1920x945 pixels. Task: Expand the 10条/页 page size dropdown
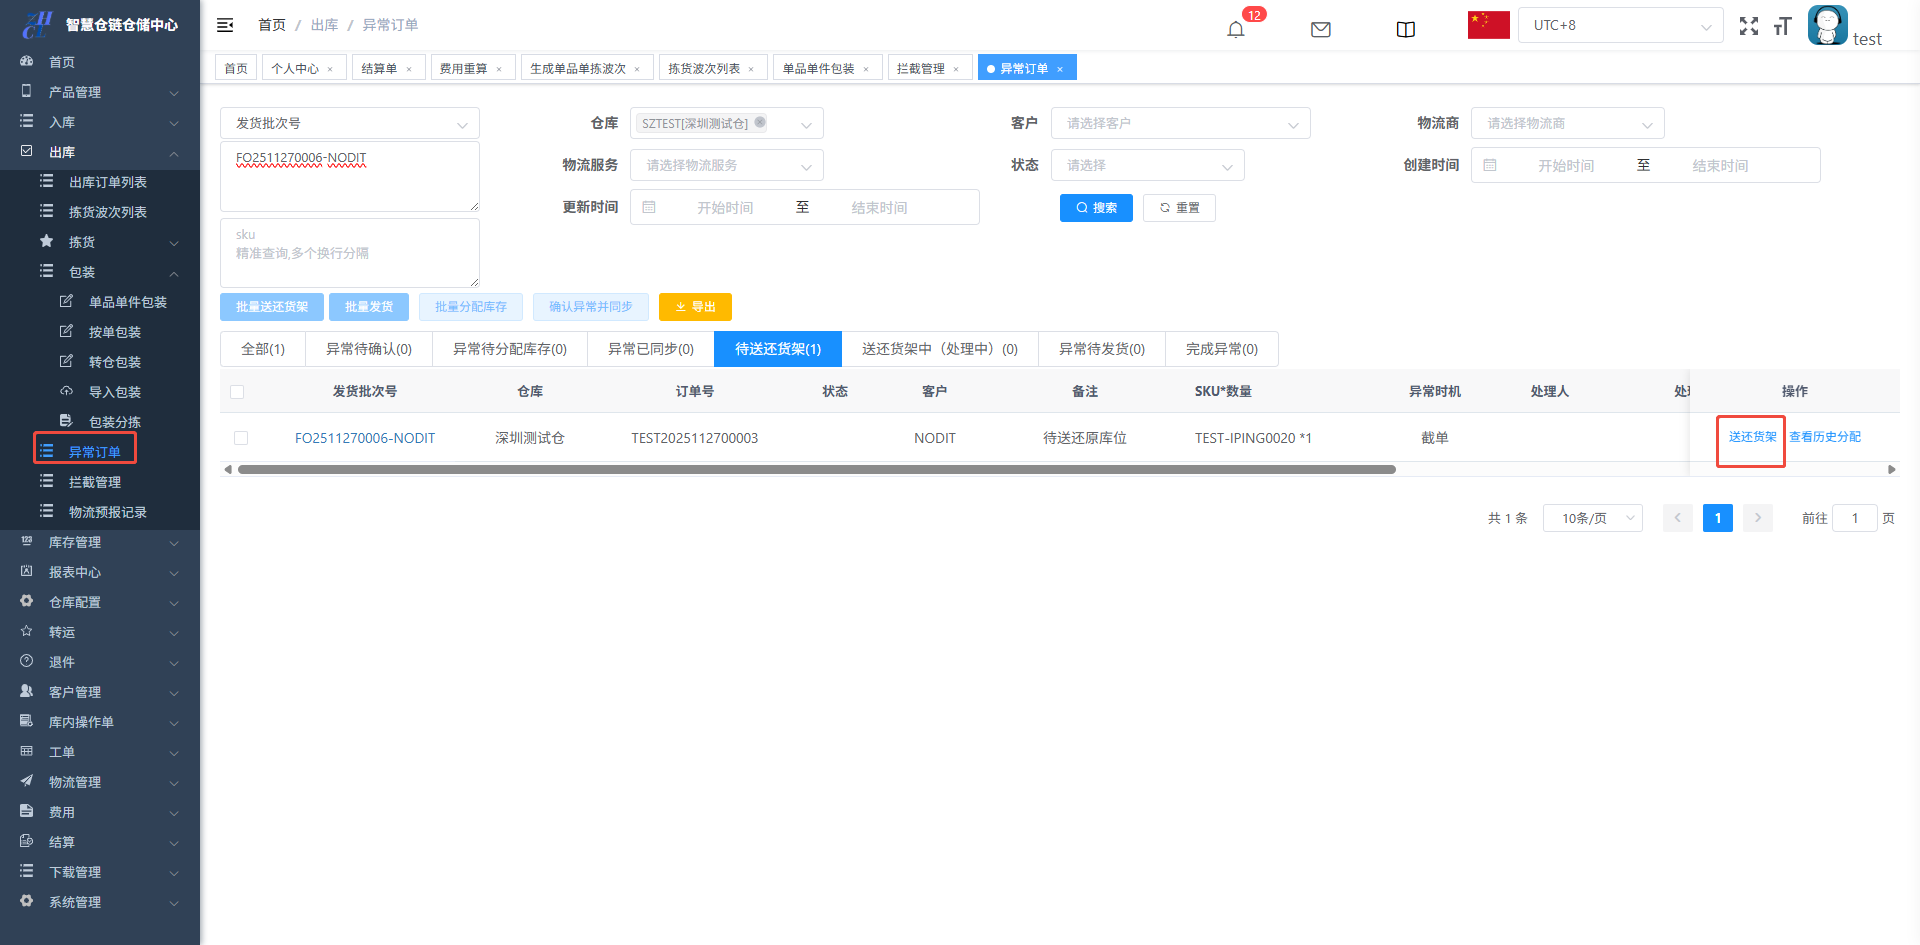(x=1592, y=518)
